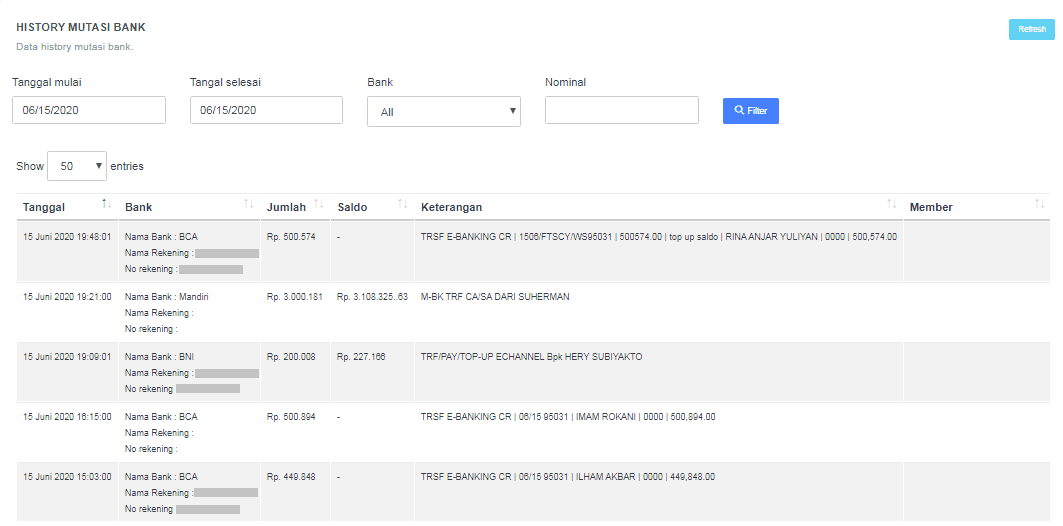Select the BNI row for HERY SUBIYAKTO
1063x526 pixels.
531,357
